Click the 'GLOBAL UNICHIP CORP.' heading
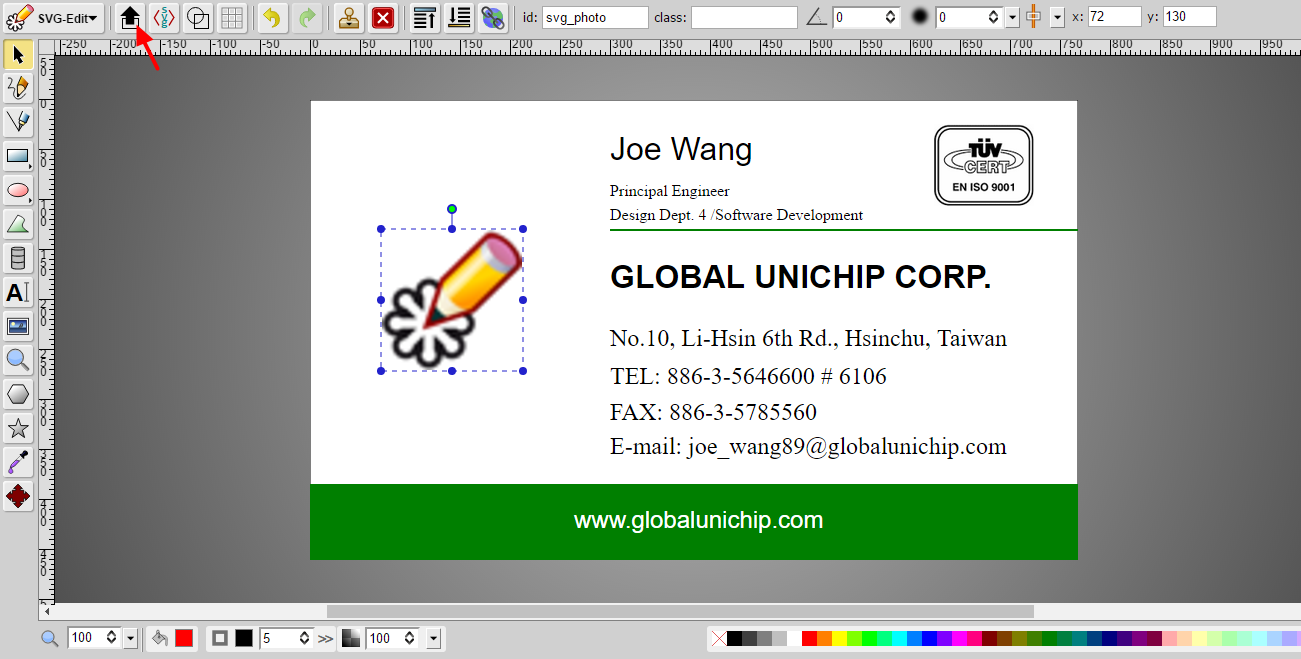Viewport: 1301px width, 659px height. [x=801, y=277]
